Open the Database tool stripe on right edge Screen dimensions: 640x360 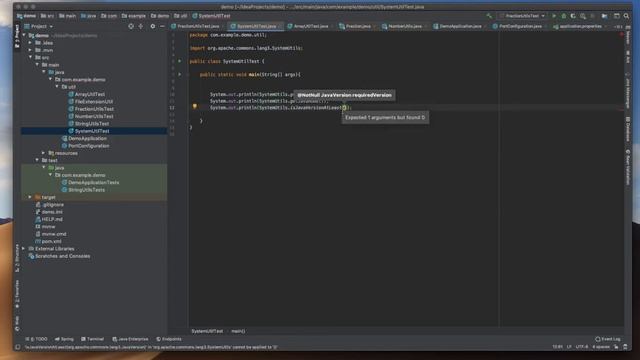click(628, 129)
